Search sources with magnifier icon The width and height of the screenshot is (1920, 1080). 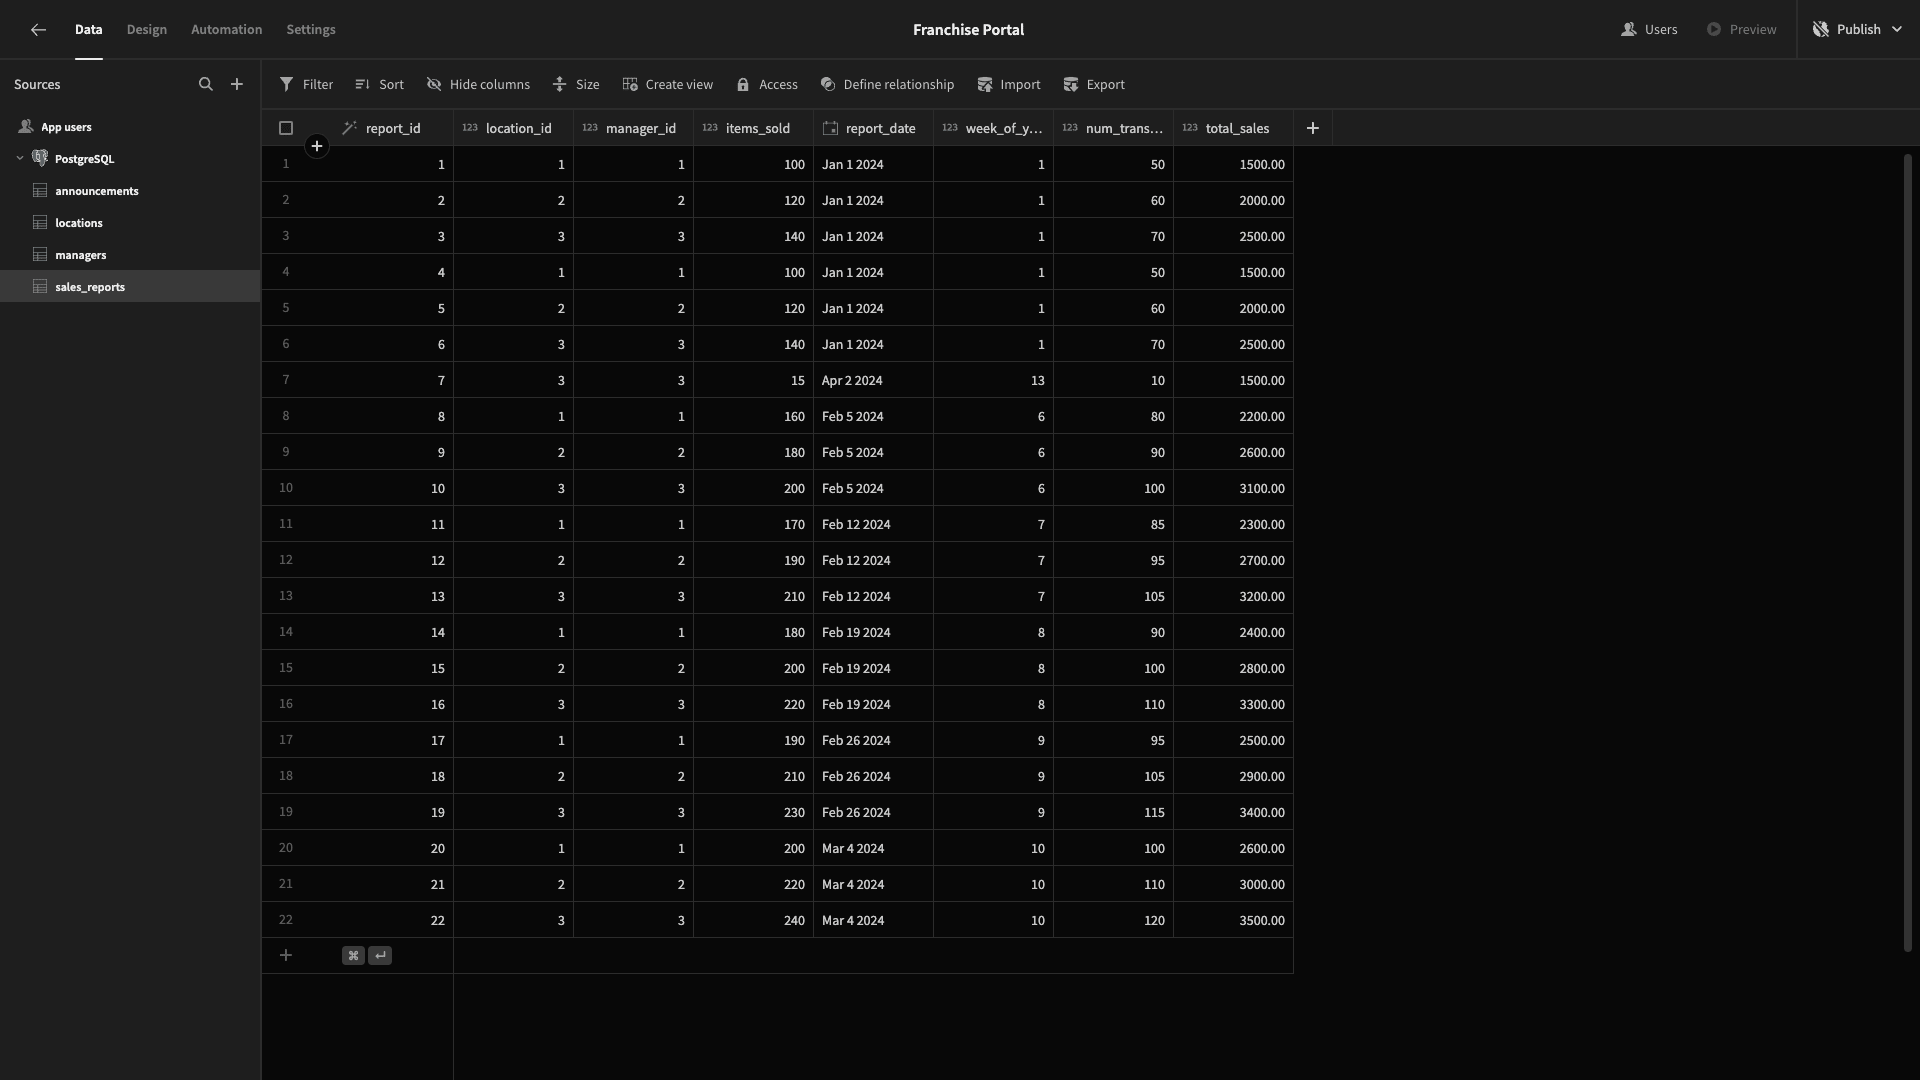(x=206, y=85)
